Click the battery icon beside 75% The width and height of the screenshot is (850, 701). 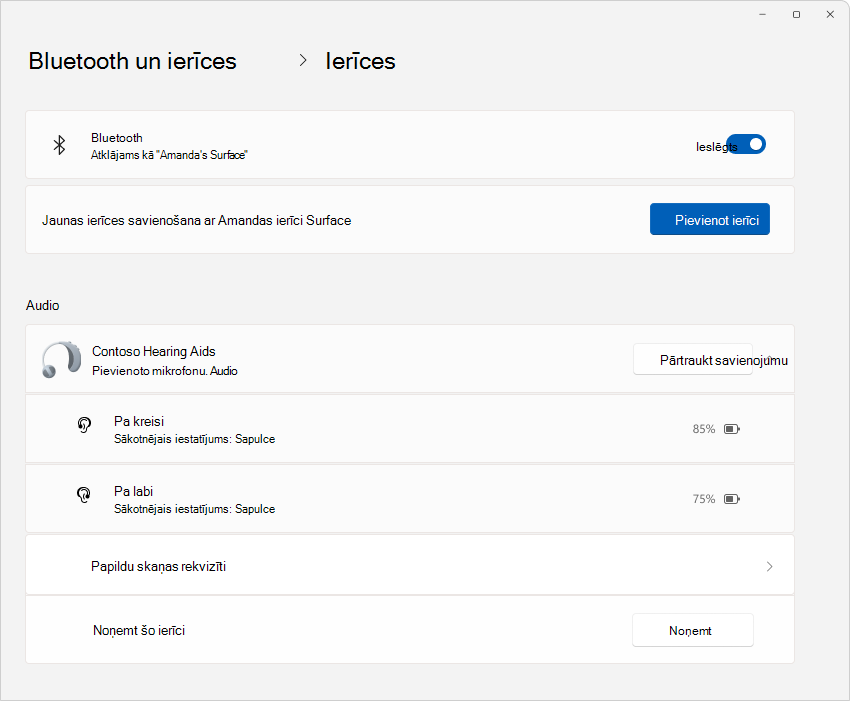tap(732, 499)
